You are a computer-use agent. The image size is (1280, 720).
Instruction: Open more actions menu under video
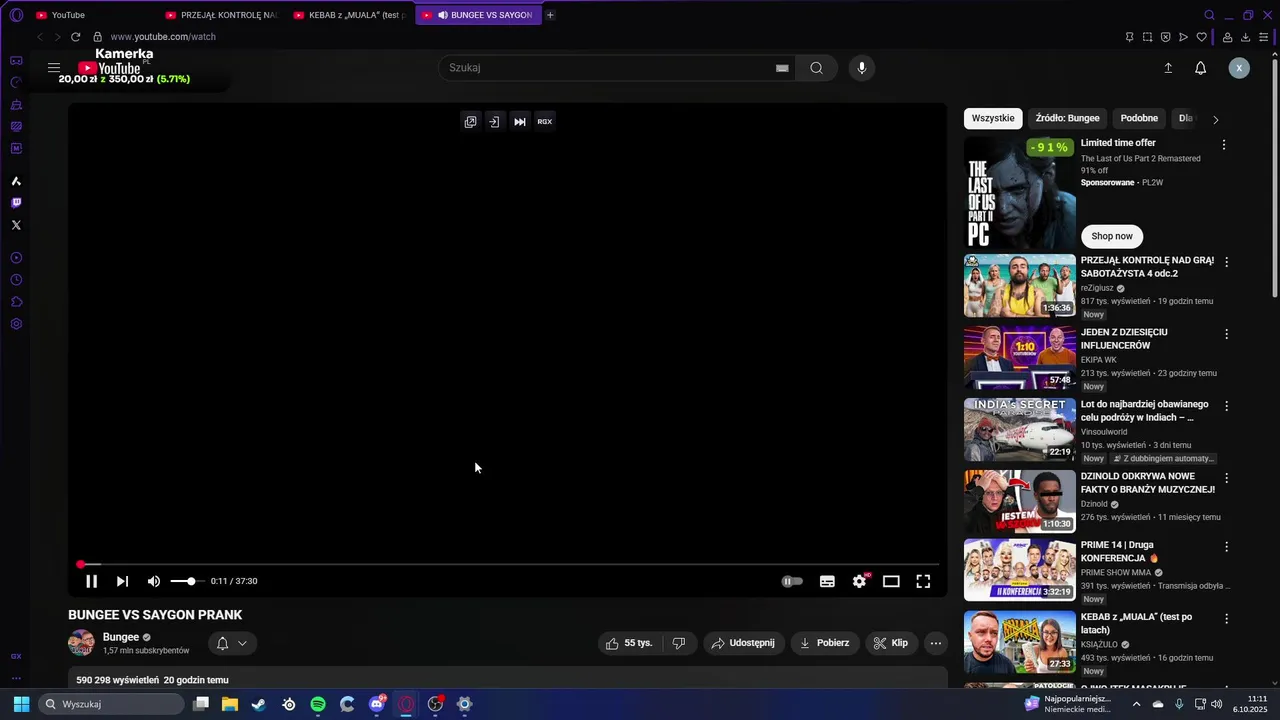click(936, 643)
